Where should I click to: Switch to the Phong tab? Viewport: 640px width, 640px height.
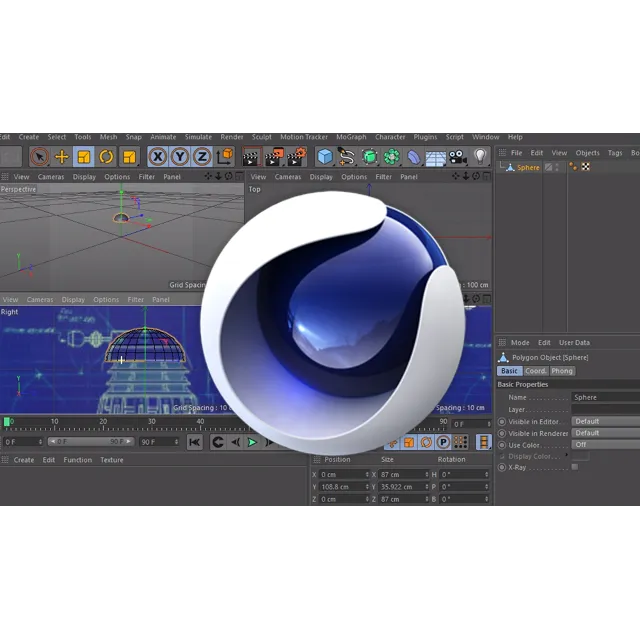click(562, 371)
